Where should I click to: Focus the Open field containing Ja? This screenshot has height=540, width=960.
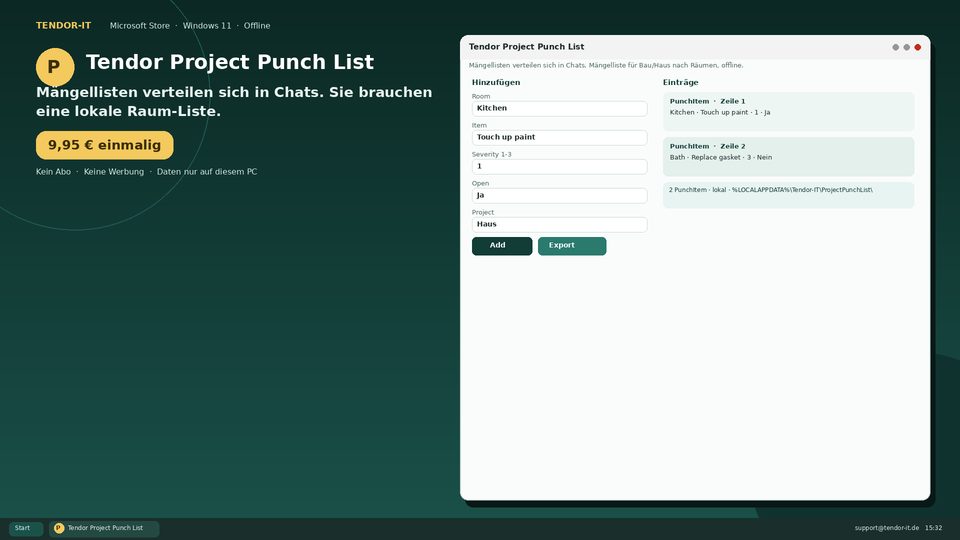tap(559, 195)
